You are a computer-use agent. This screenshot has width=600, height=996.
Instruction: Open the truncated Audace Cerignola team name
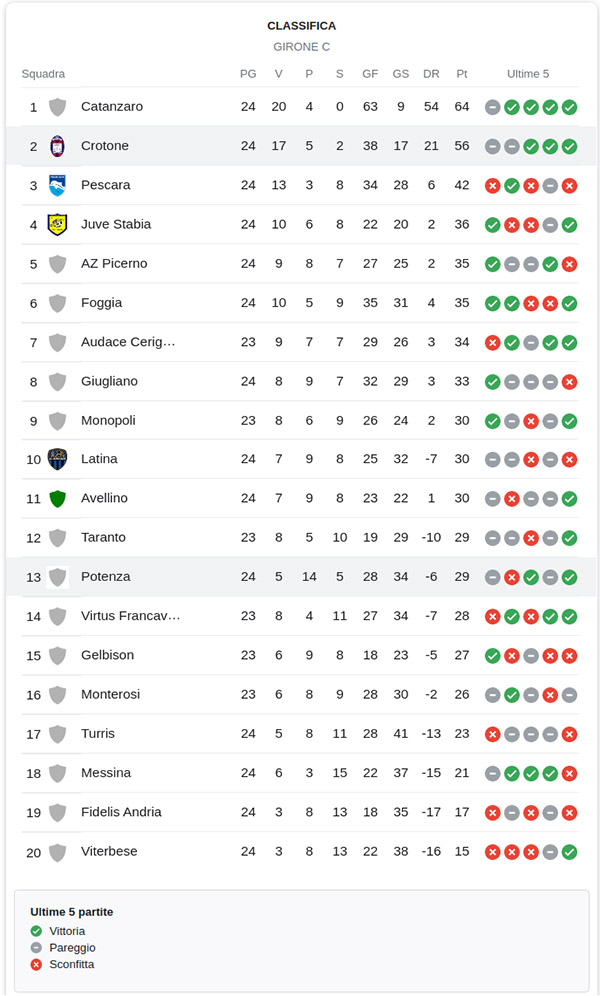pos(128,342)
